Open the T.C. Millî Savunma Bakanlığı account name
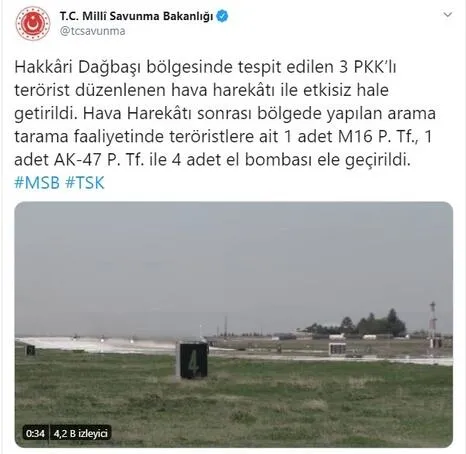This screenshot has height=454, width=466. pos(136,16)
